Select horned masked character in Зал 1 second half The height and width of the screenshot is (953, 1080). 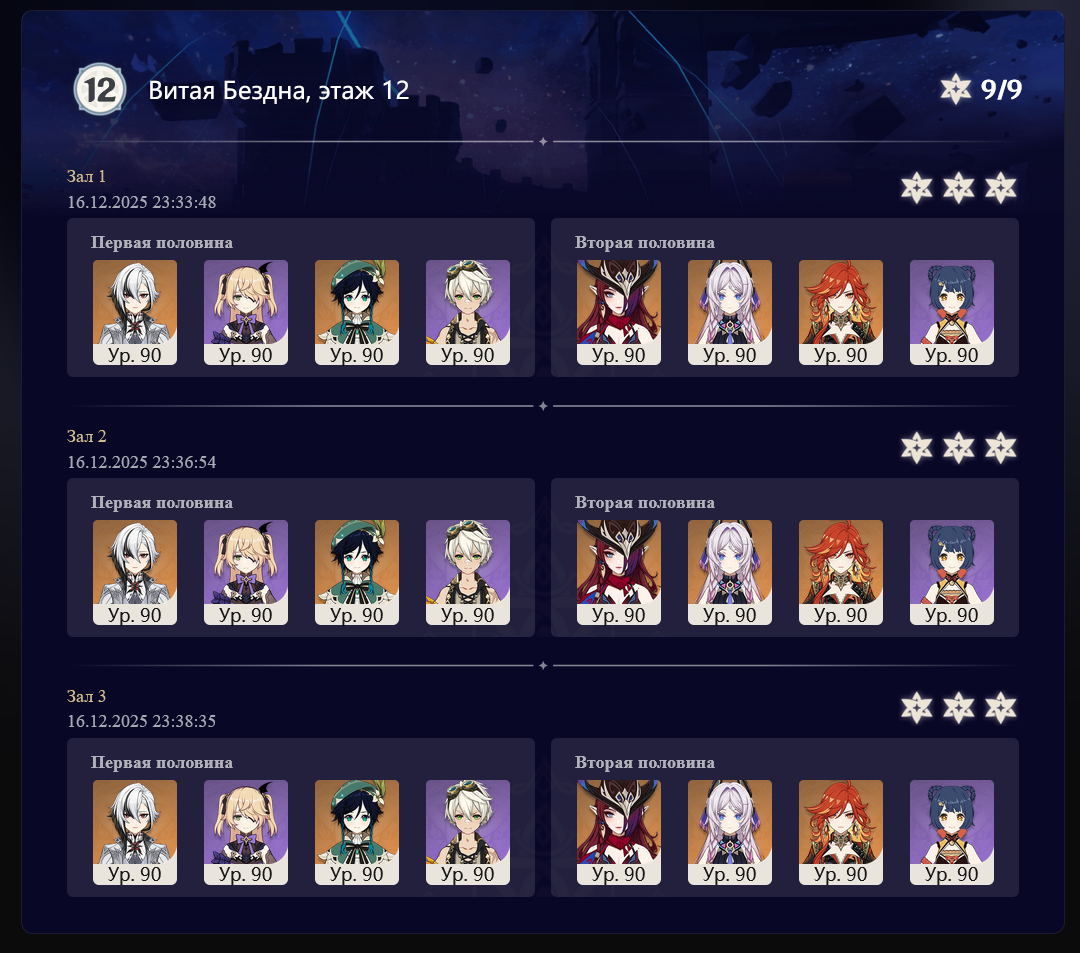619,312
